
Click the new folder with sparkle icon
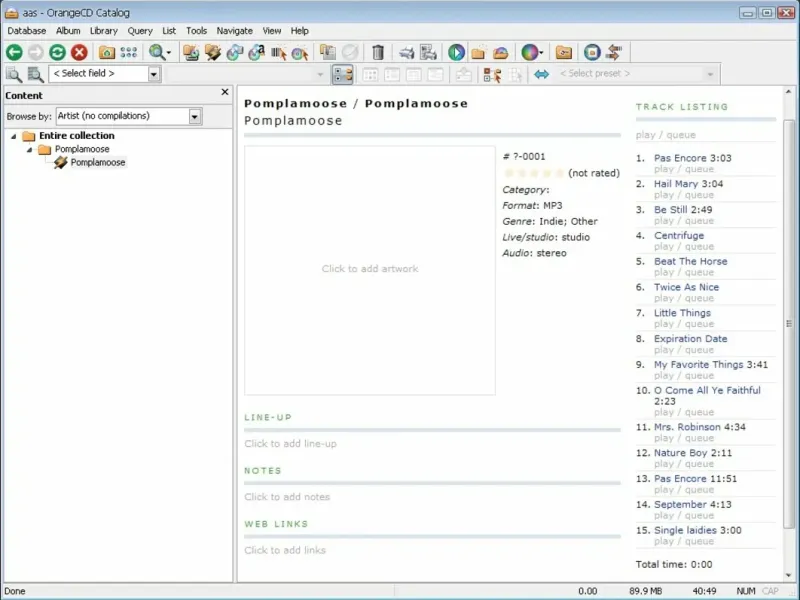point(479,52)
